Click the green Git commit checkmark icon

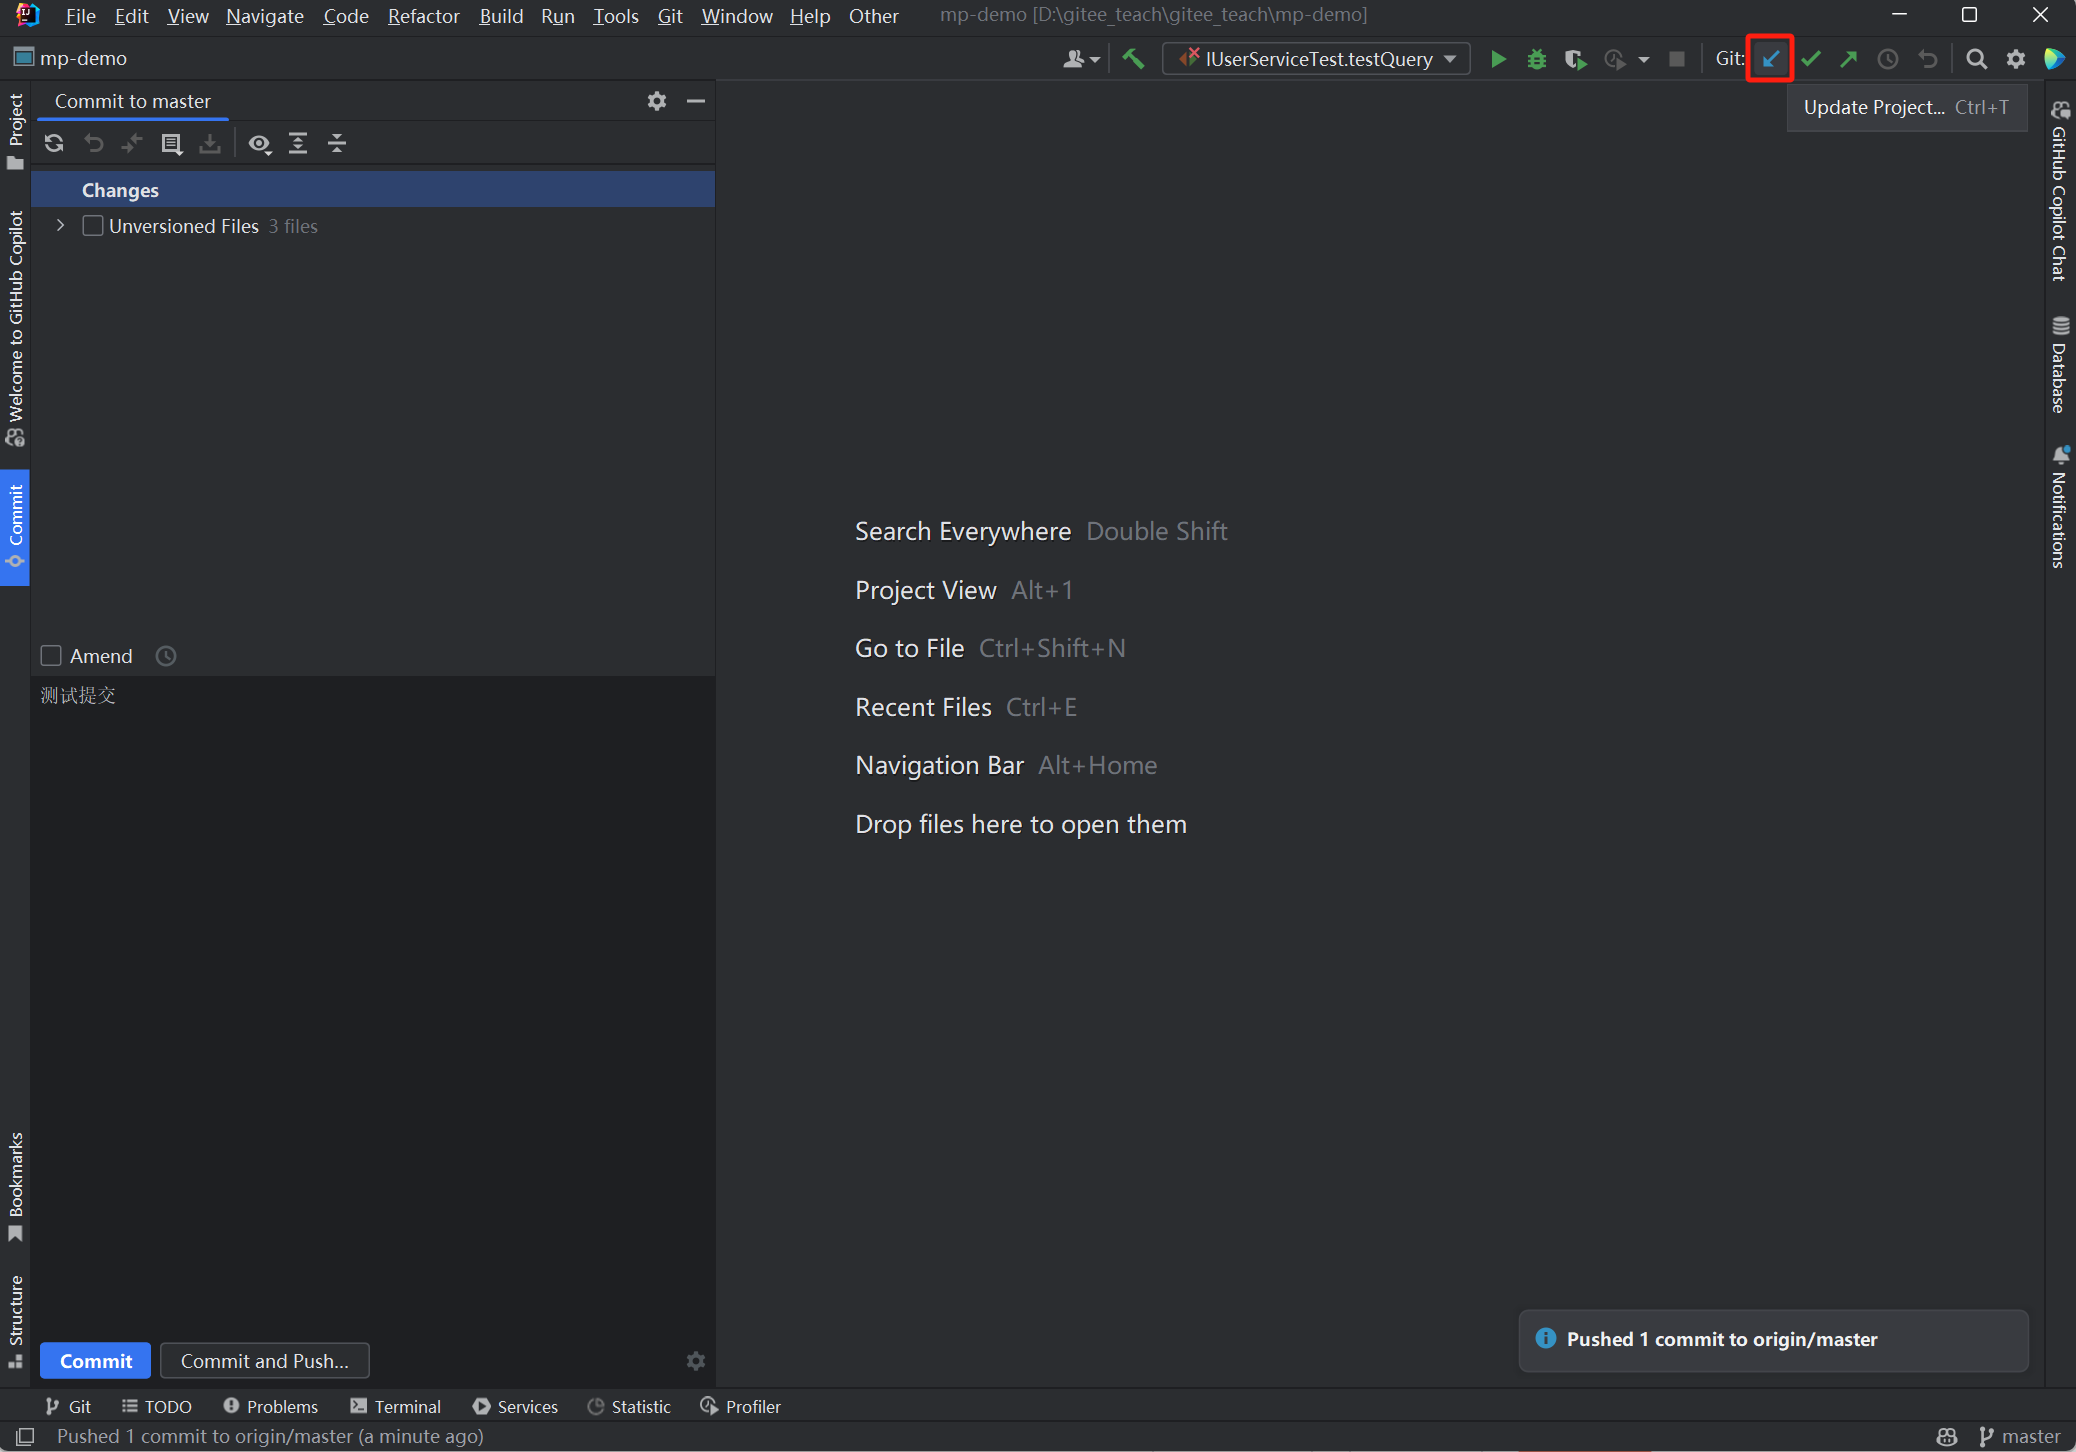1810,59
